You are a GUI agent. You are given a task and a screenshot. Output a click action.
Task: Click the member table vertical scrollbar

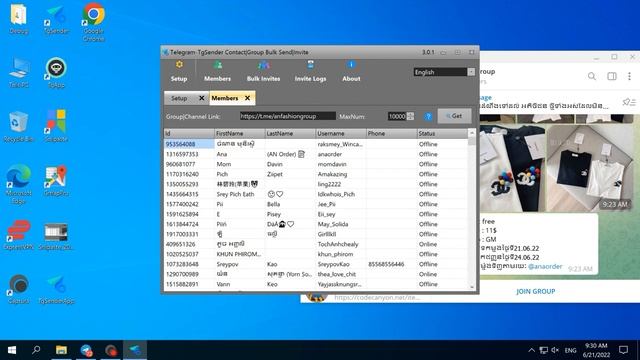(472, 210)
